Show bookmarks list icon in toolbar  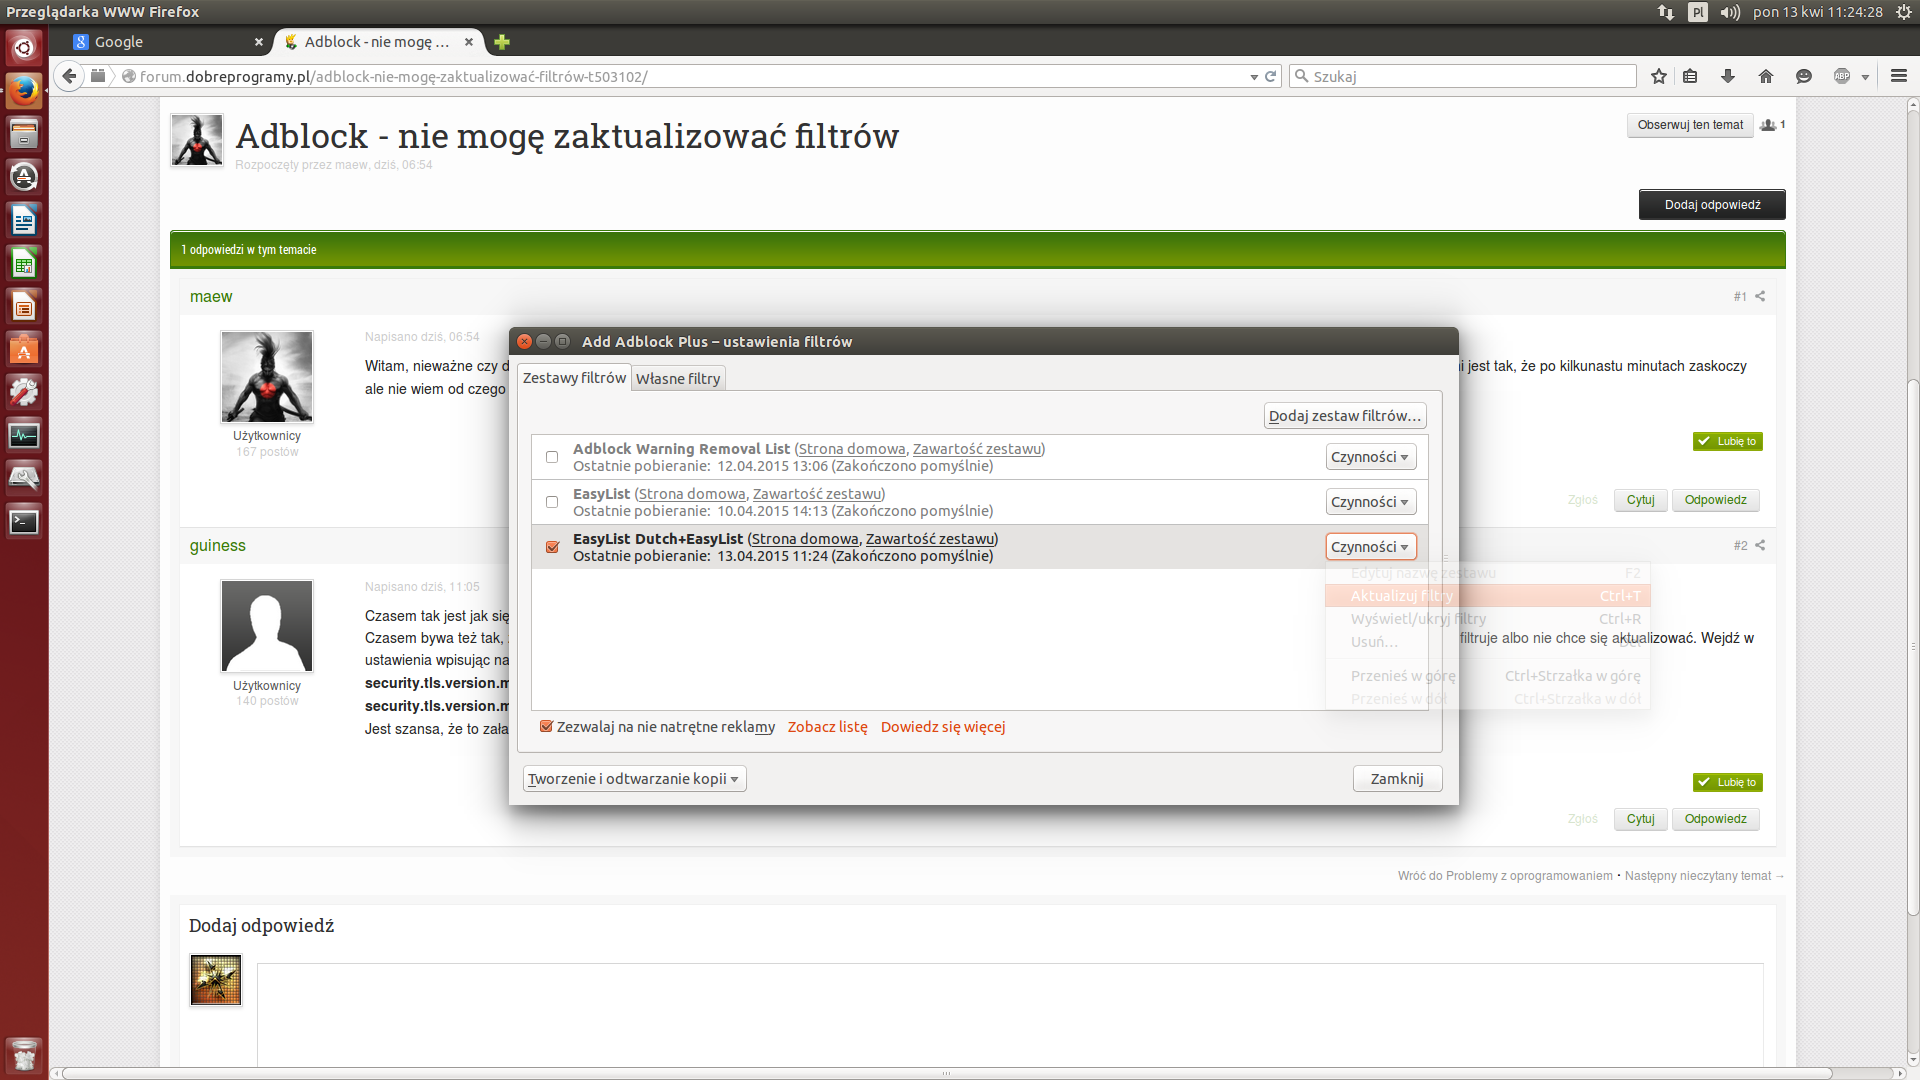click(x=1690, y=76)
